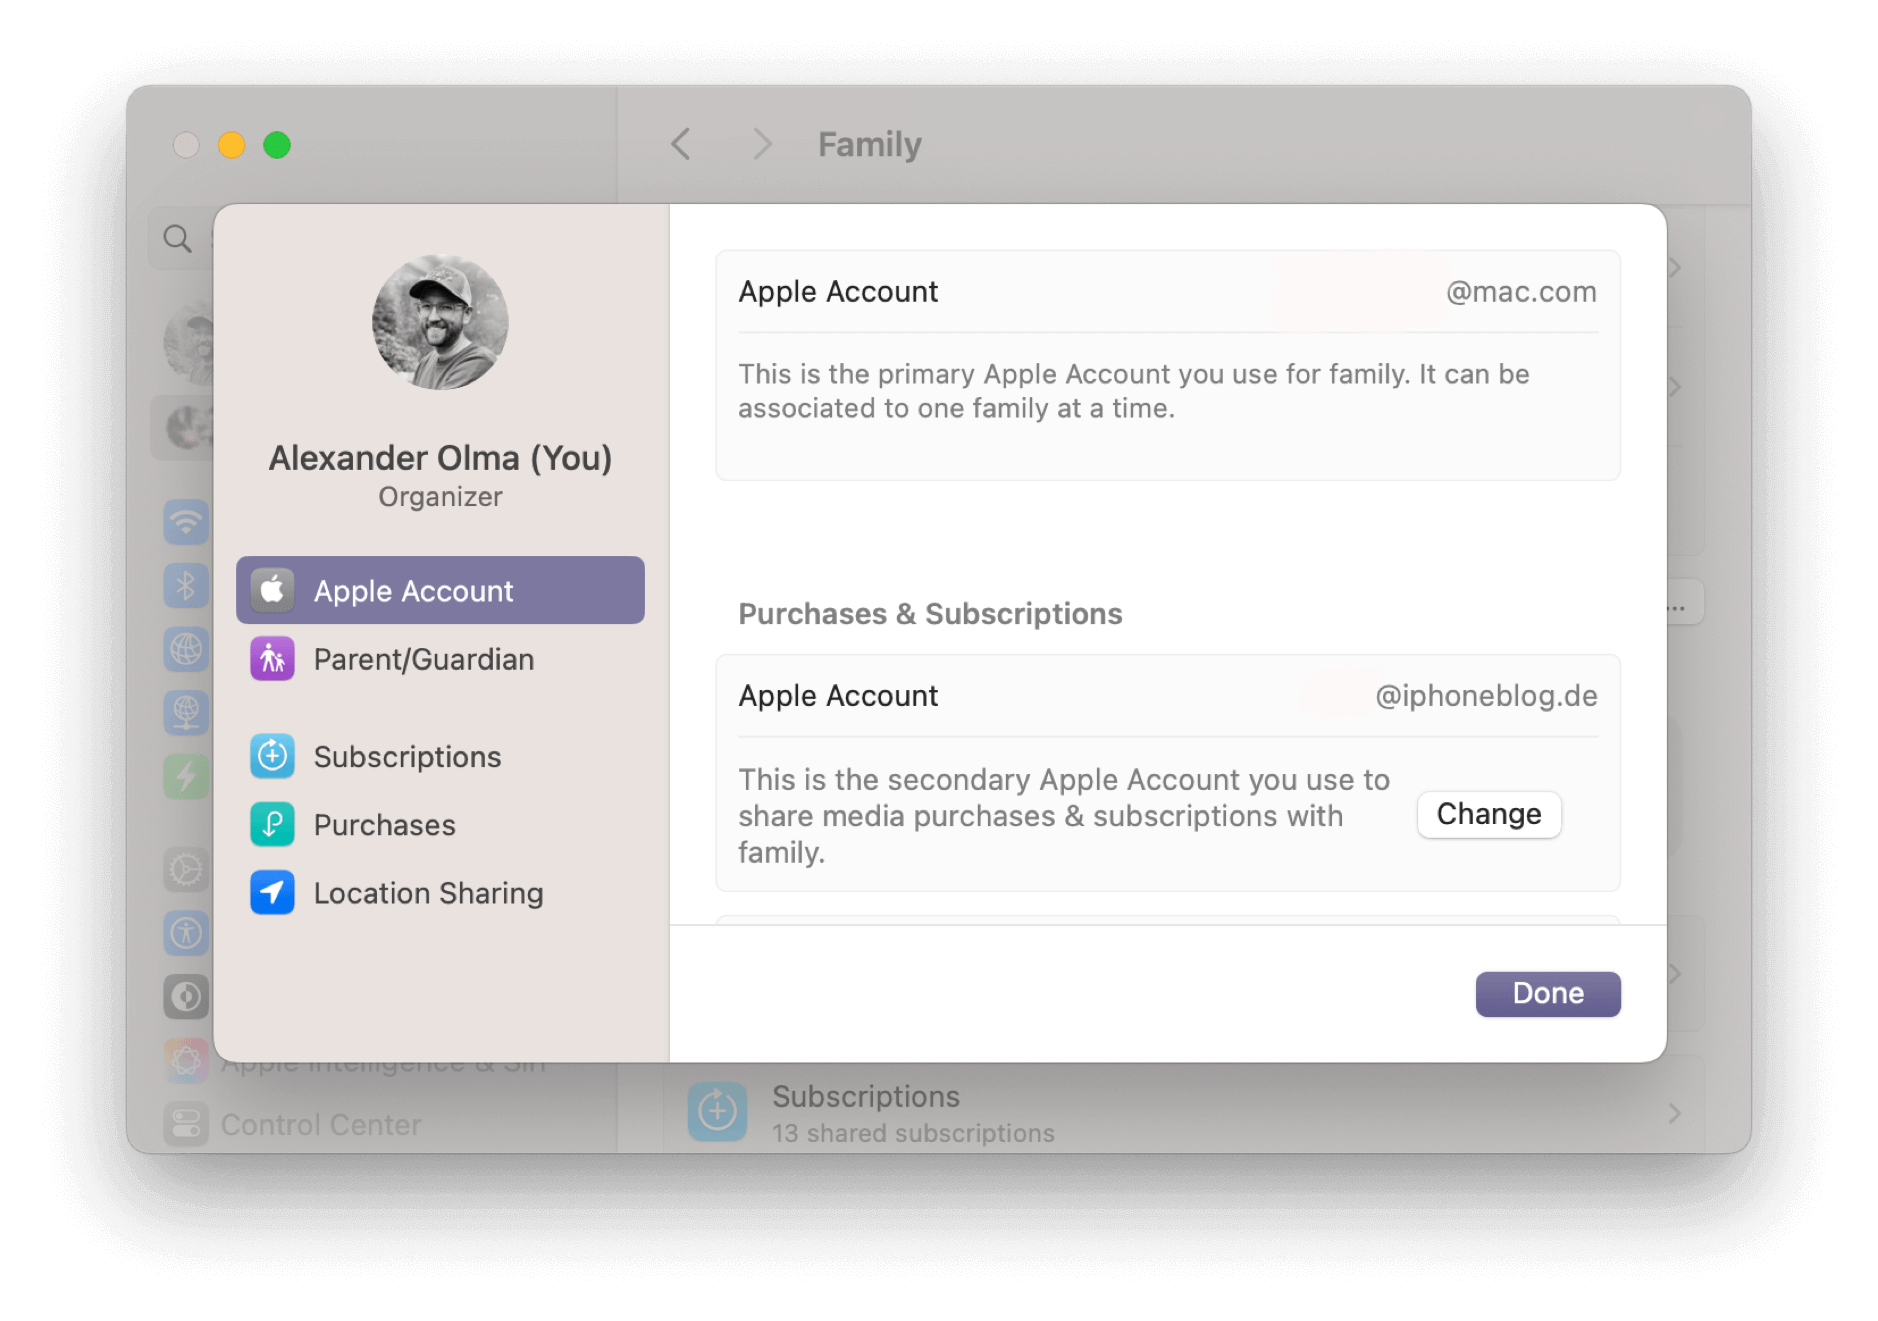1878x1321 pixels.
Task: Click the Purchases & Subscriptions heading
Action: (930, 614)
